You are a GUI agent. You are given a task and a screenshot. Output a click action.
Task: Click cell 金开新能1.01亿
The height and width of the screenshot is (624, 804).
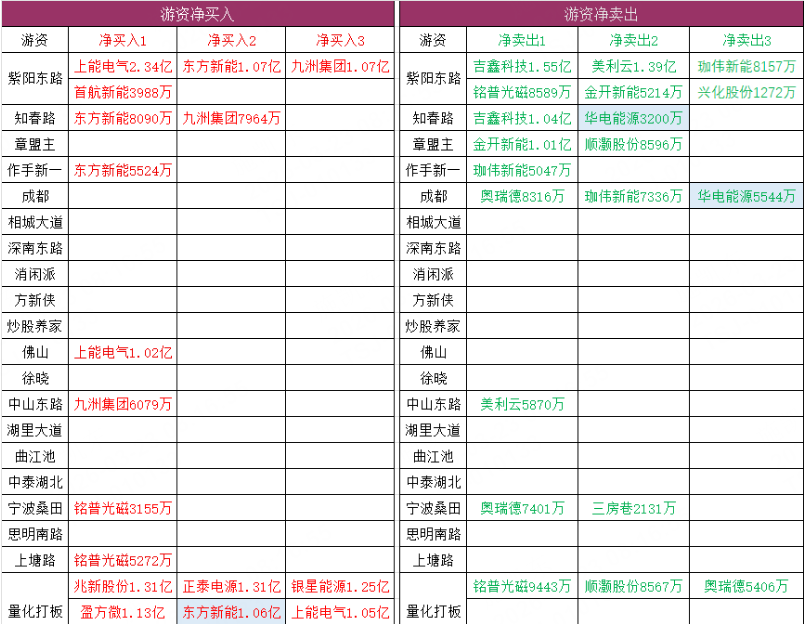[x=522, y=144]
